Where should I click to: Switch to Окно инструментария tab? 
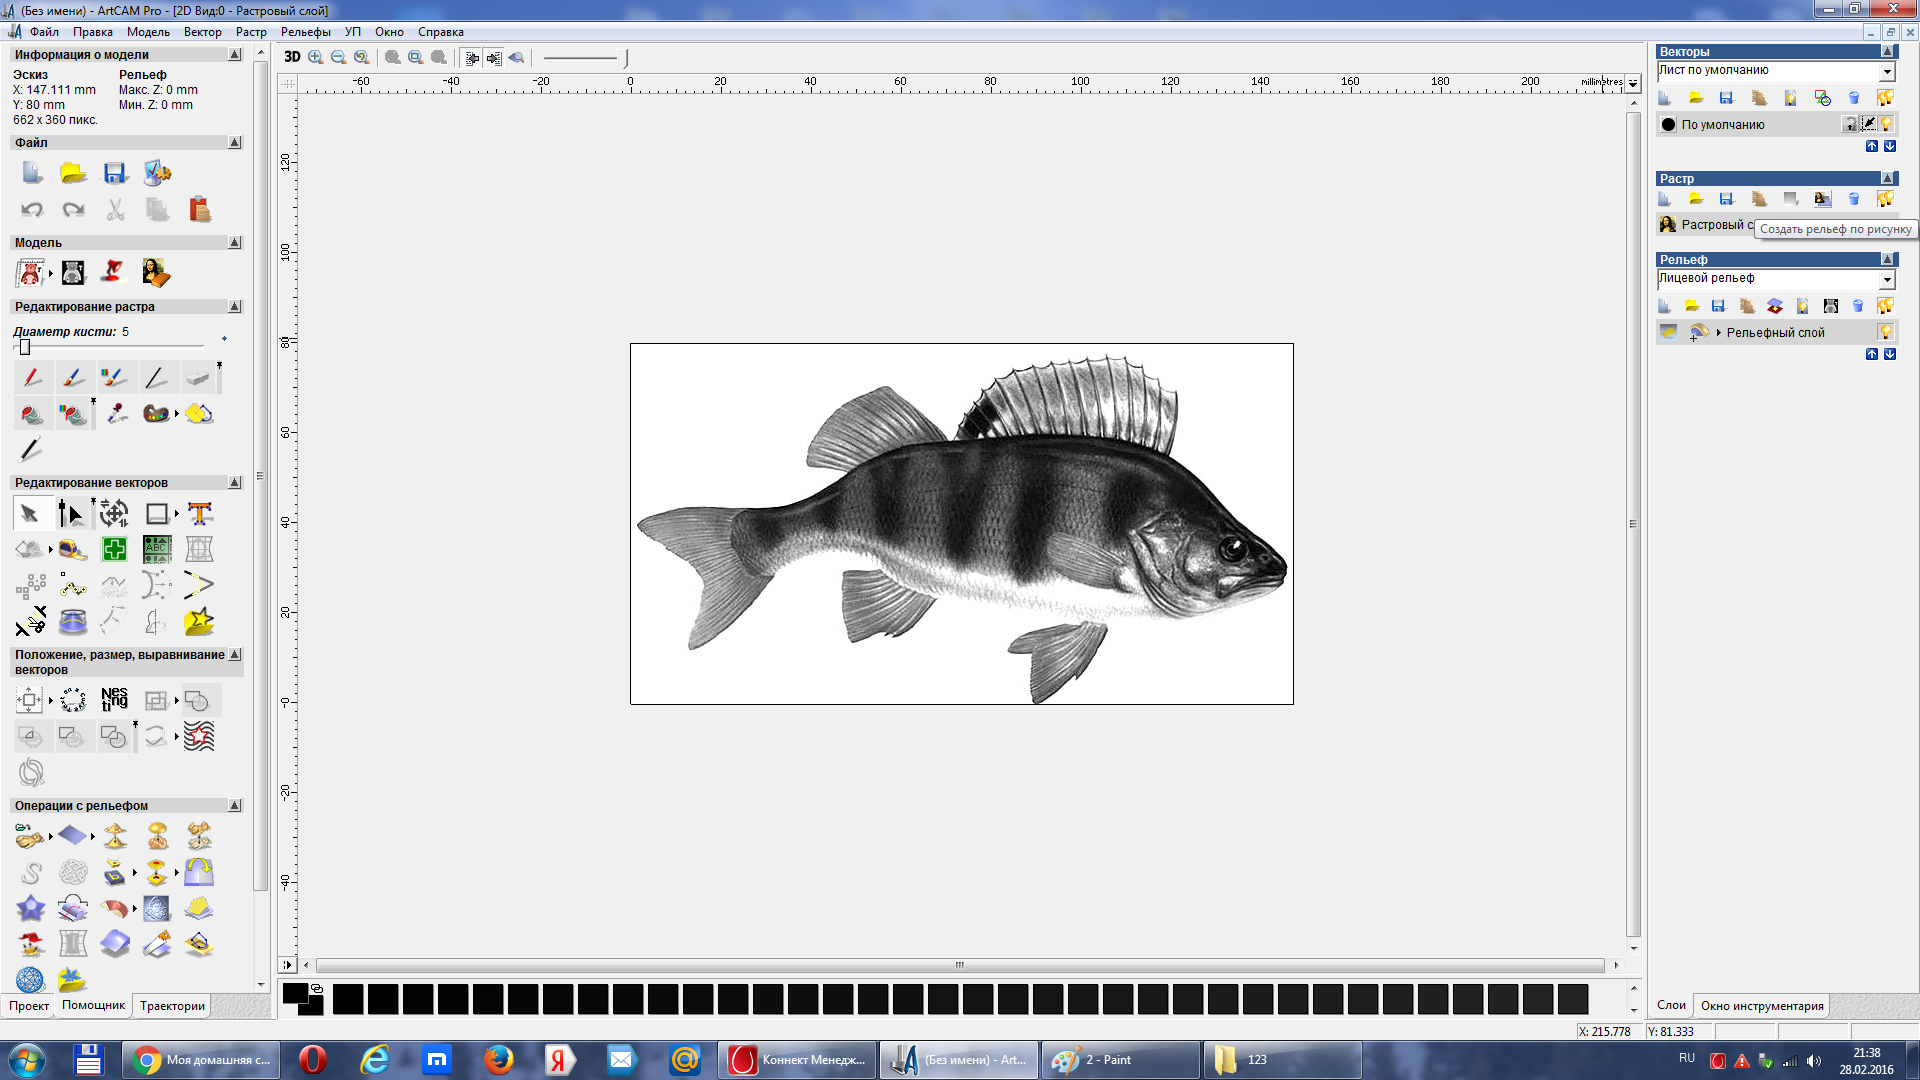point(1761,1006)
